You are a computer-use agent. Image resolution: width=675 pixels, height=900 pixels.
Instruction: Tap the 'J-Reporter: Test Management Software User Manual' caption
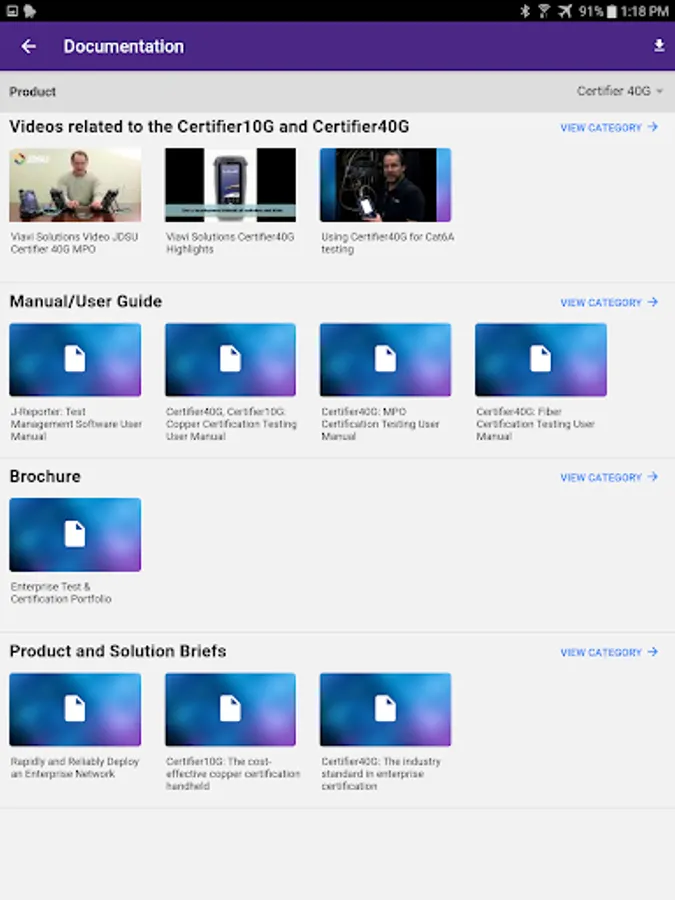pos(76,424)
